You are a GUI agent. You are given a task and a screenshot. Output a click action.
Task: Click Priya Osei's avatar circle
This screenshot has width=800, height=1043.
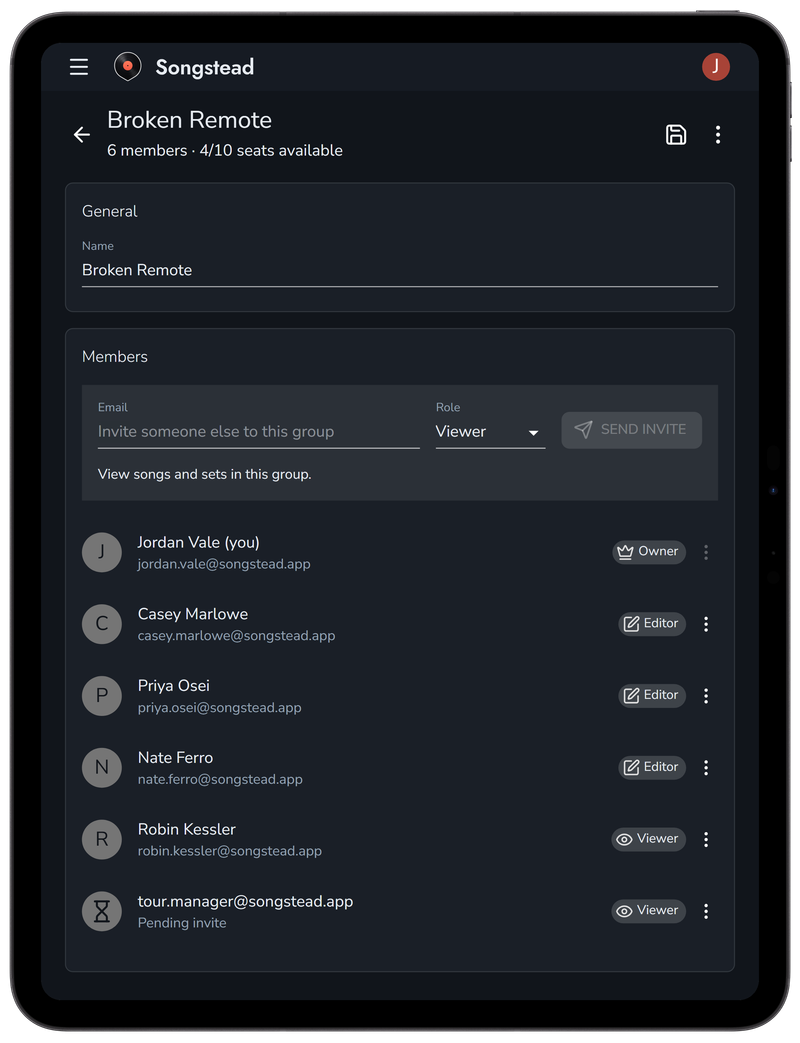coord(102,696)
